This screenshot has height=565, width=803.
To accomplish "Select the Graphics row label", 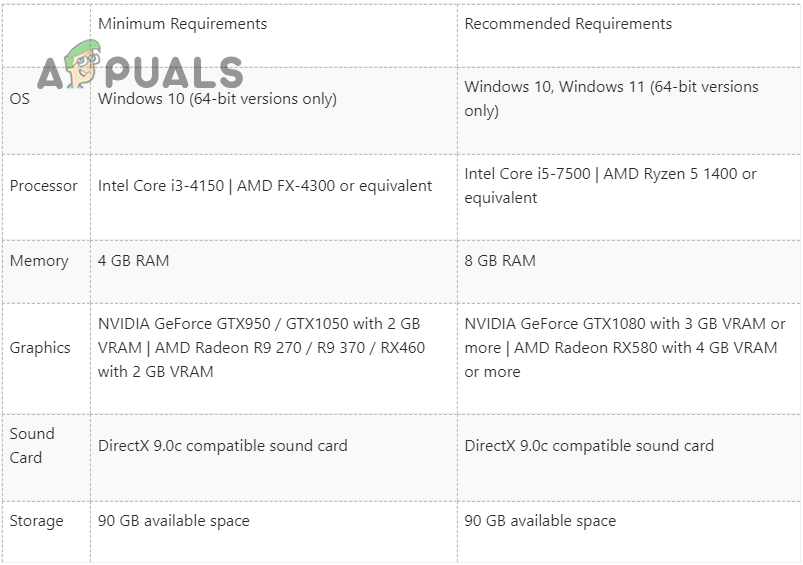I will coord(40,348).
